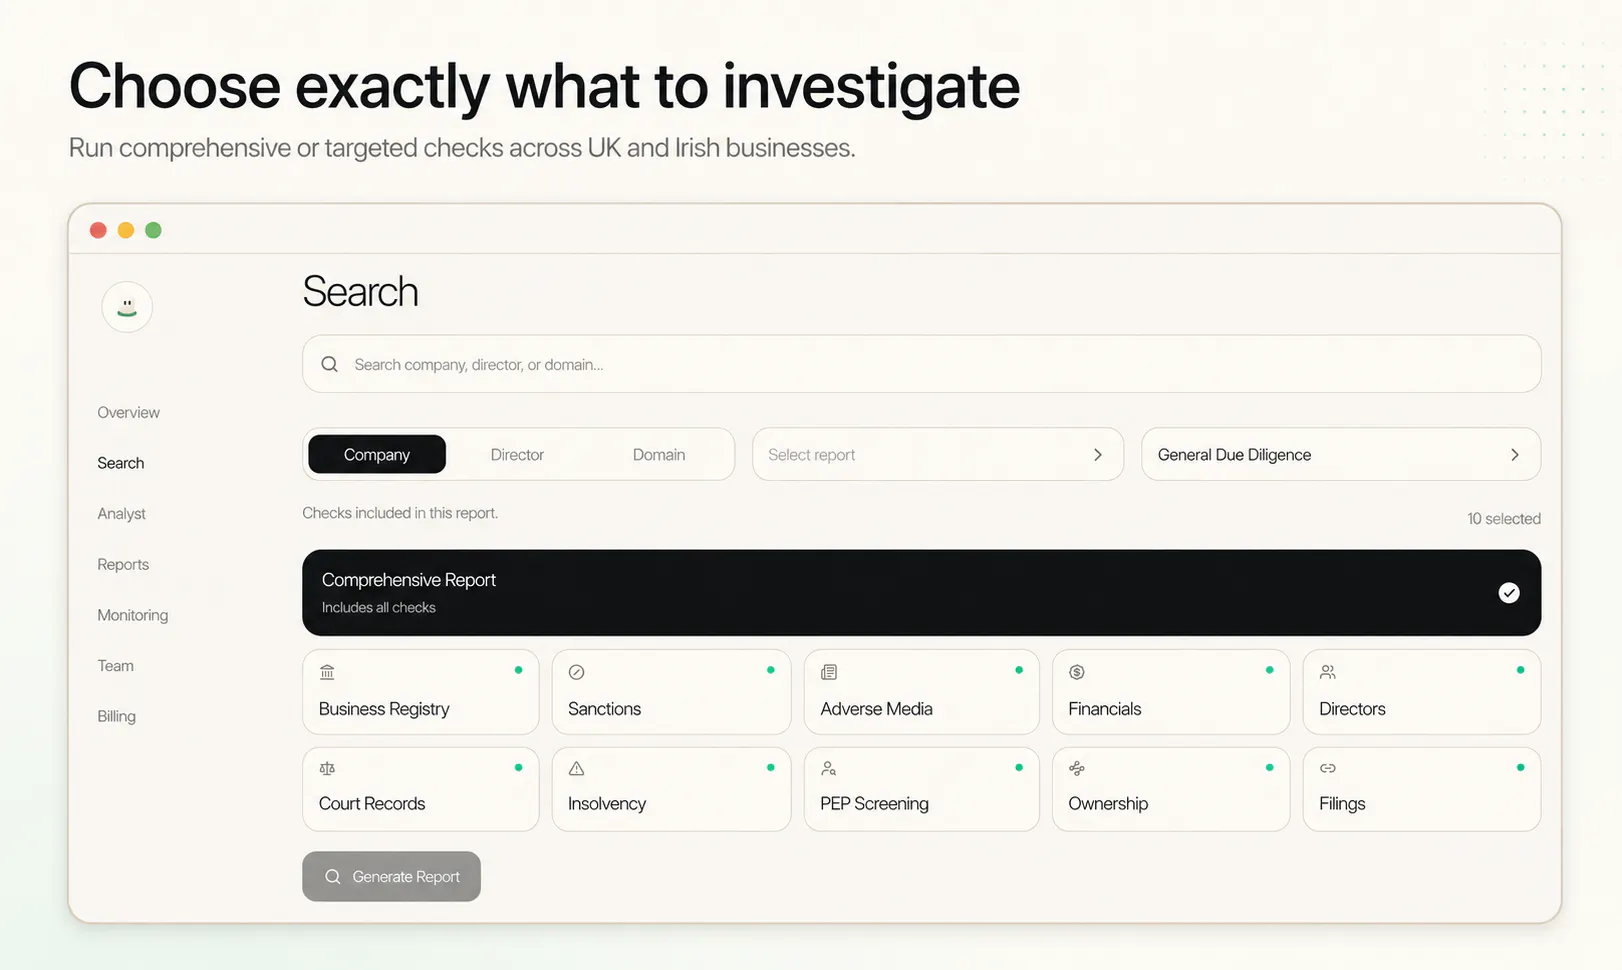Open Reports in the sidebar
The width and height of the screenshot is (1622, 970).
tap(123, 564)
